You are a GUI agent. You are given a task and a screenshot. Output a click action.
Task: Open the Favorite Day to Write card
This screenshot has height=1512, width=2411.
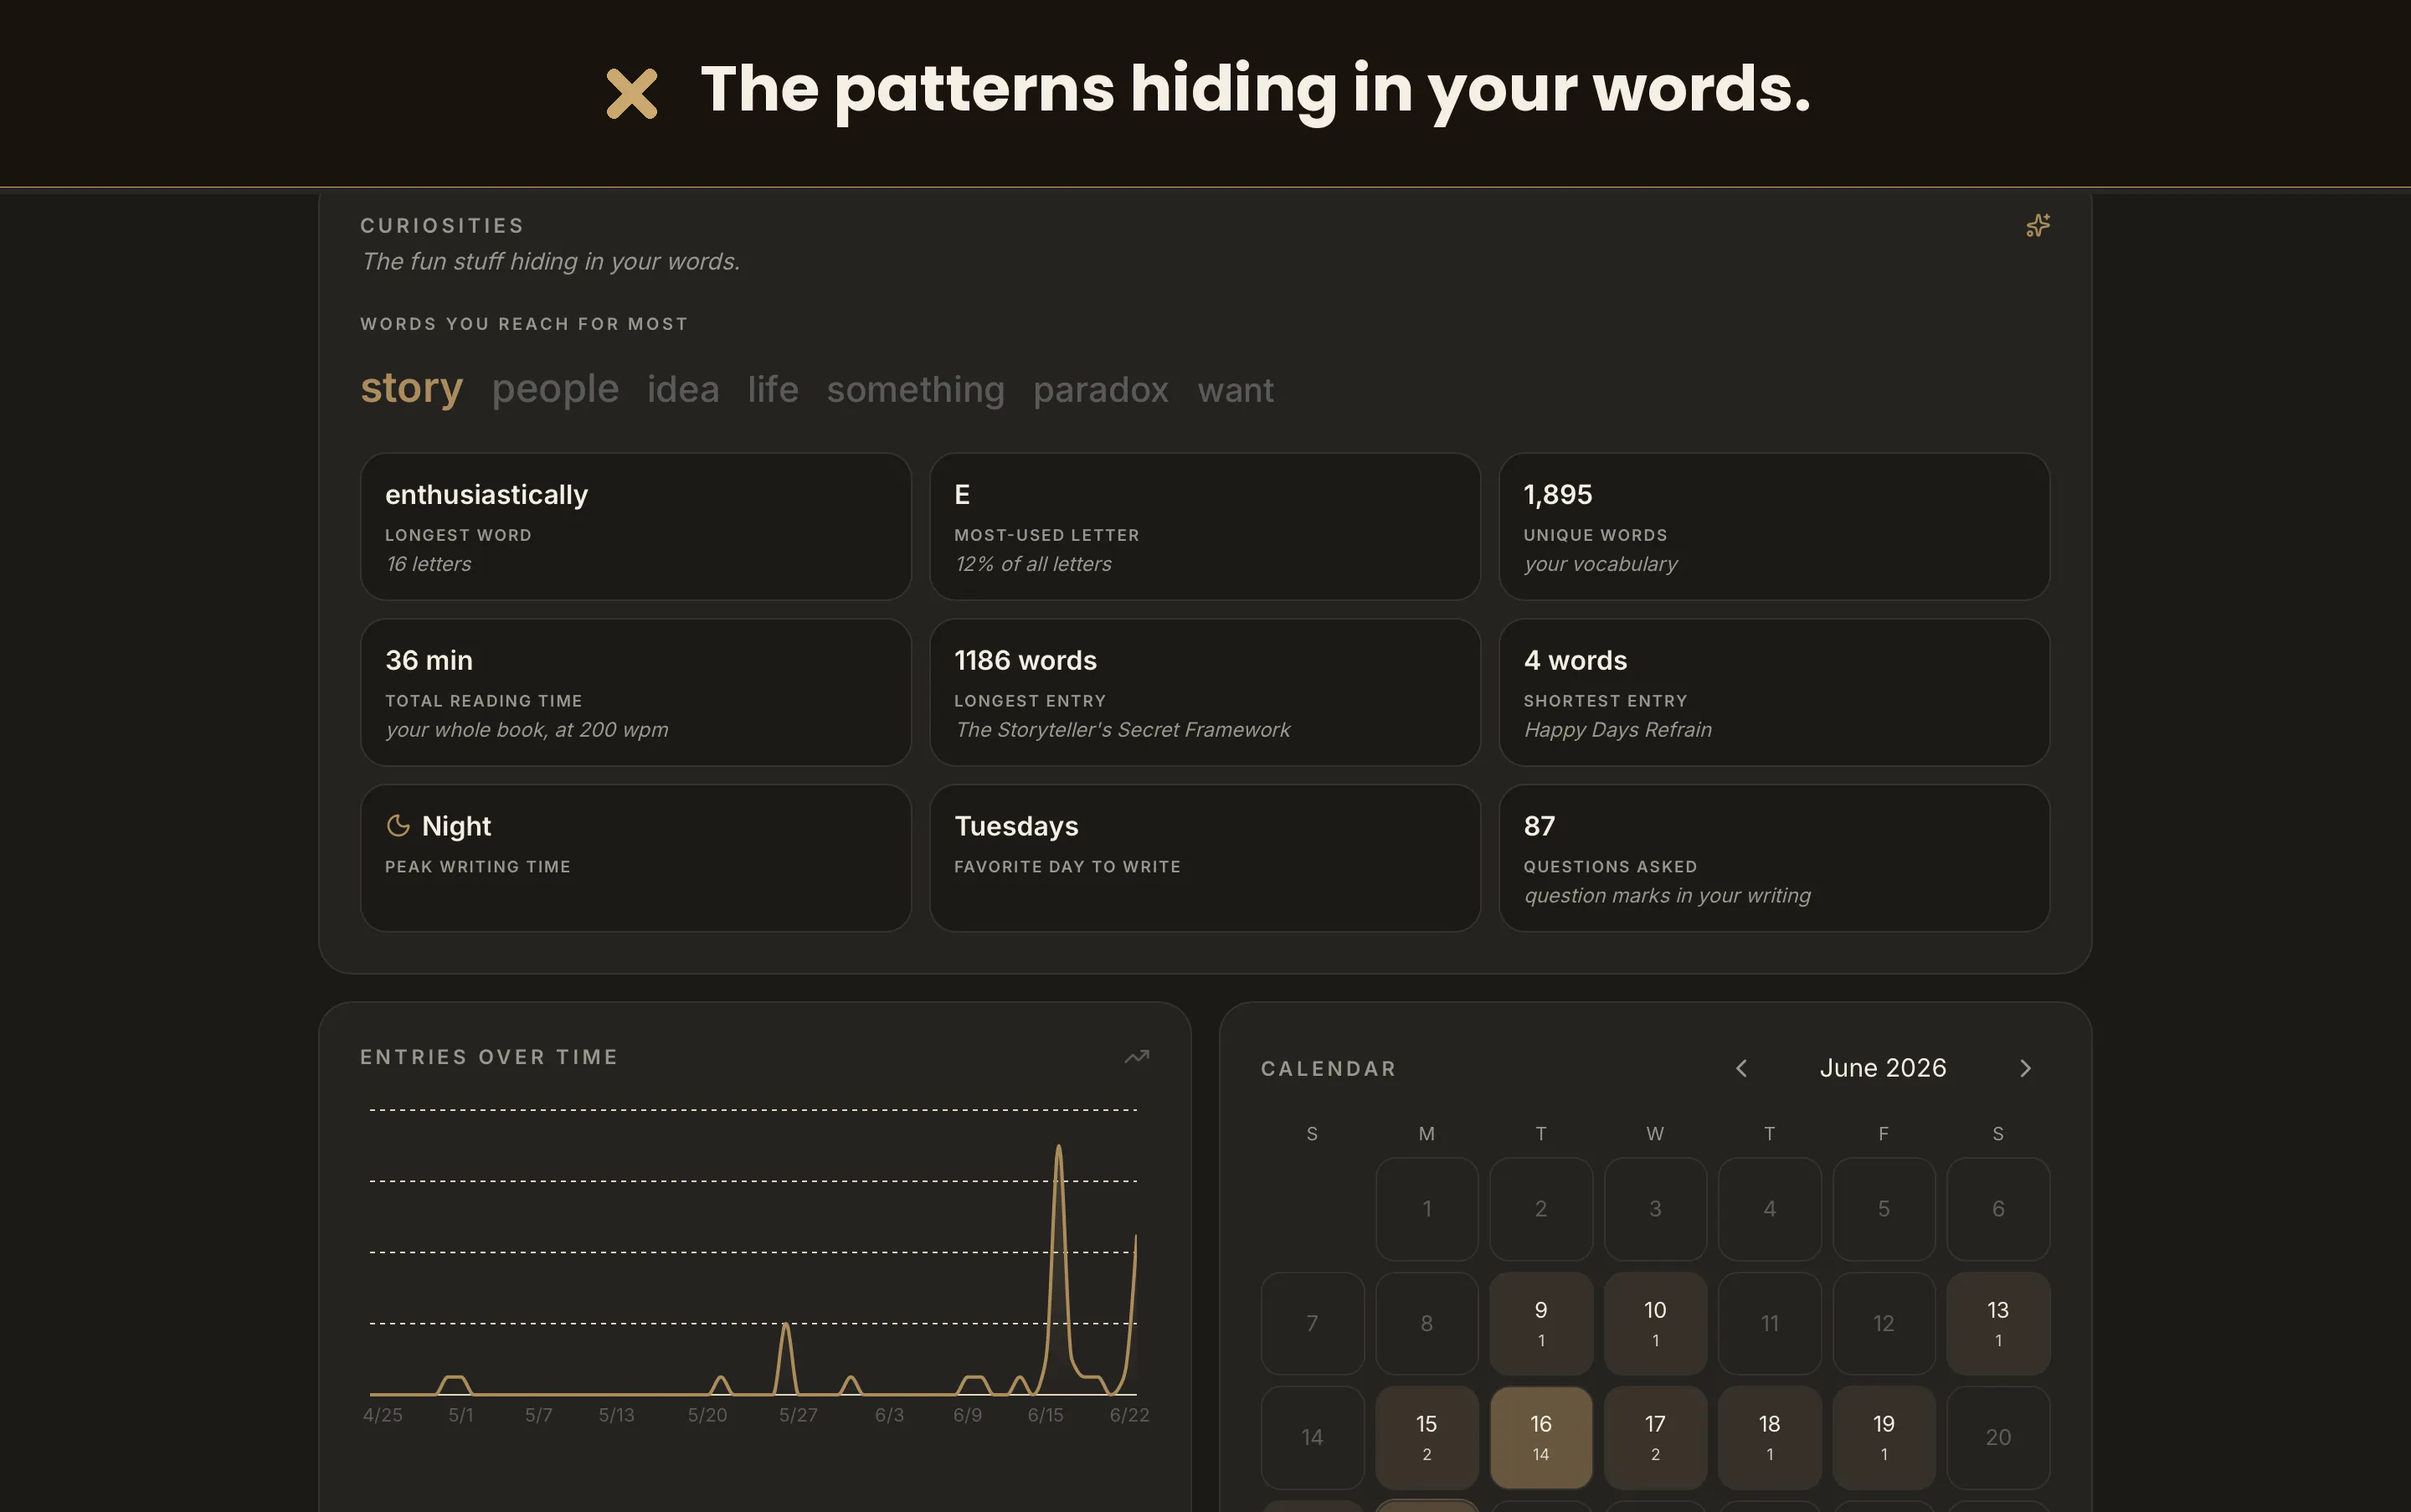1204,858
